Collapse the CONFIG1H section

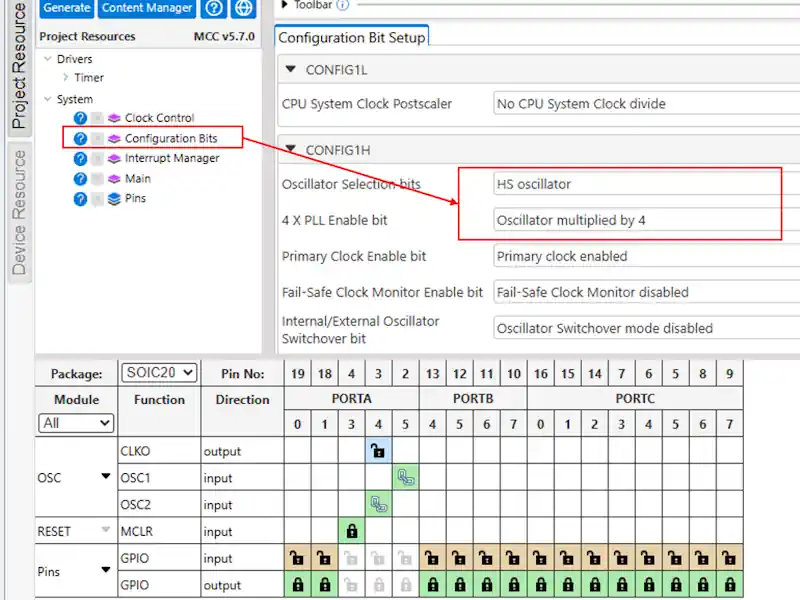coord(291,149)
